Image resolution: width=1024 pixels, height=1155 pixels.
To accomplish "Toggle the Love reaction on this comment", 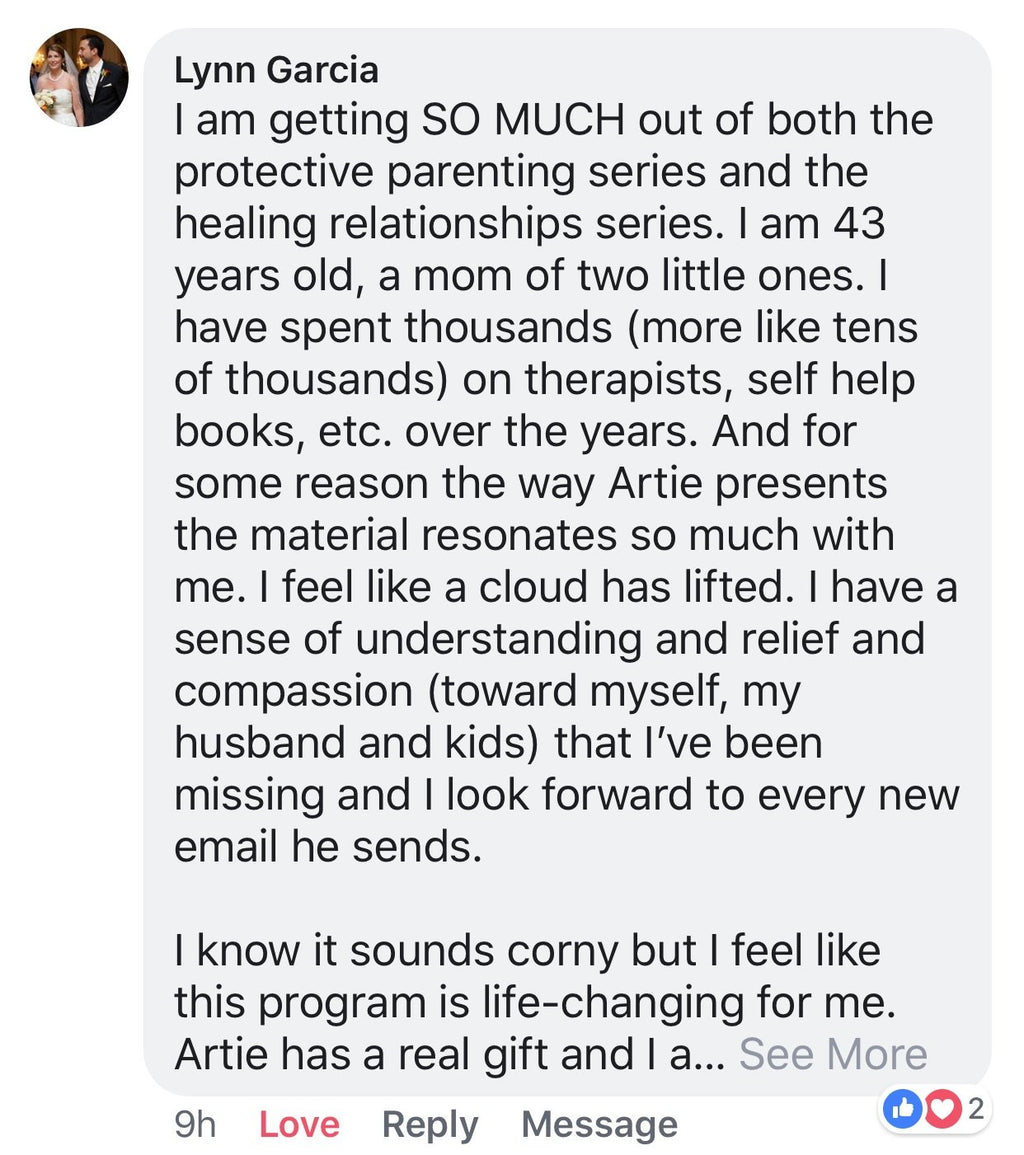I will [x=299, y=1124].
